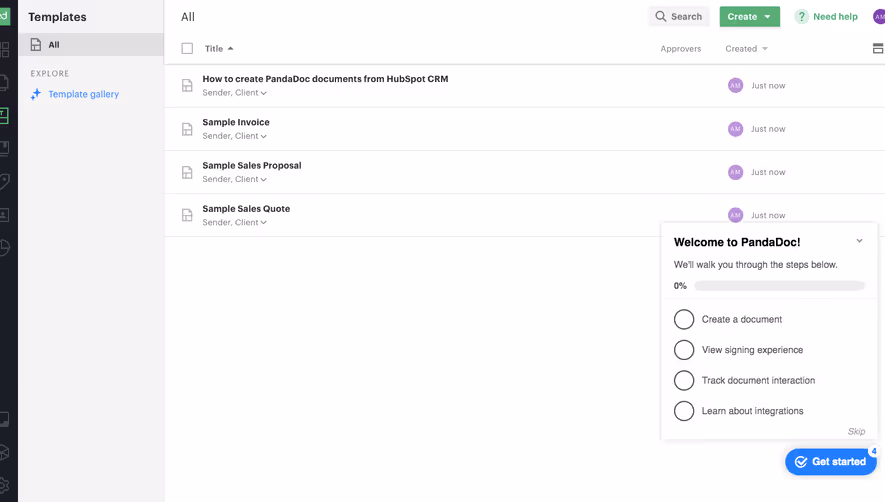Viewport: 885px width, 502px height.
Task: Click the template icon for Sample Sales Quote
Action: [187, 215]
